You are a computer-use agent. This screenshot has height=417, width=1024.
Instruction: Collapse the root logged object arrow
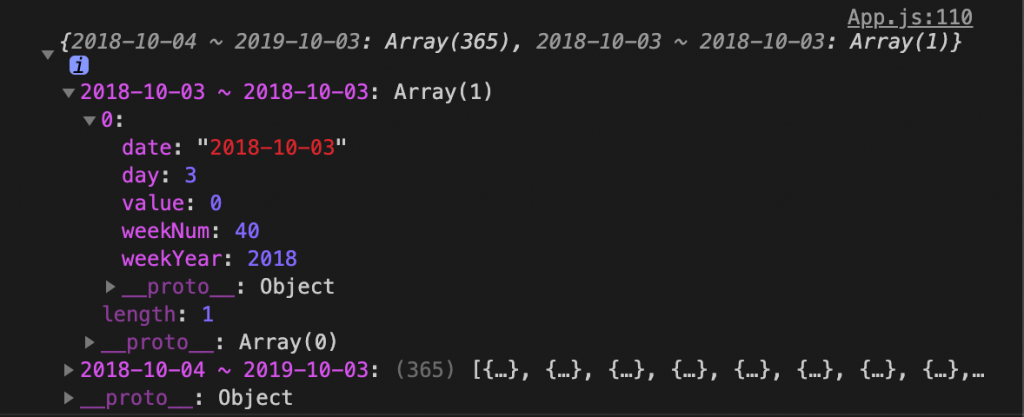[x=48, y=55]
